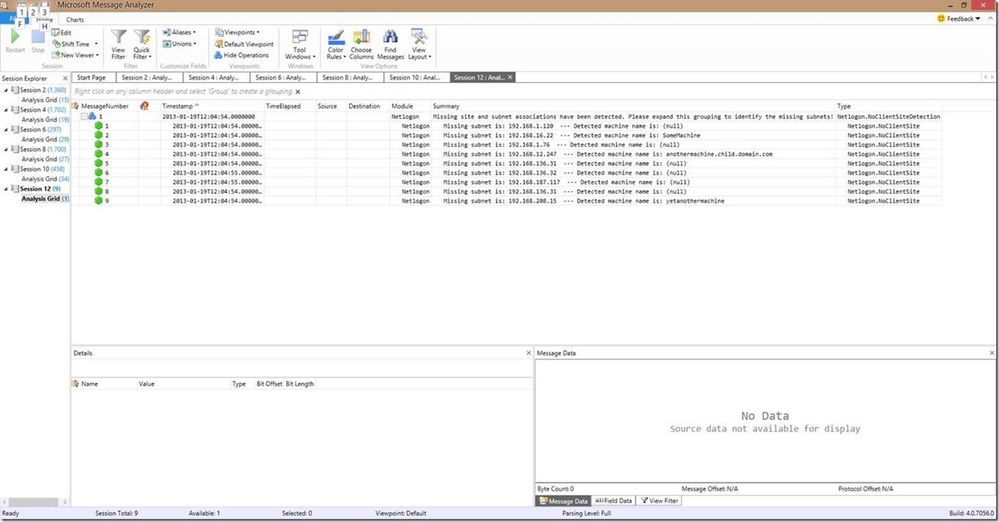Collapse Session 4 tree node
Screen dimensions: 999x522
point(6,110)
